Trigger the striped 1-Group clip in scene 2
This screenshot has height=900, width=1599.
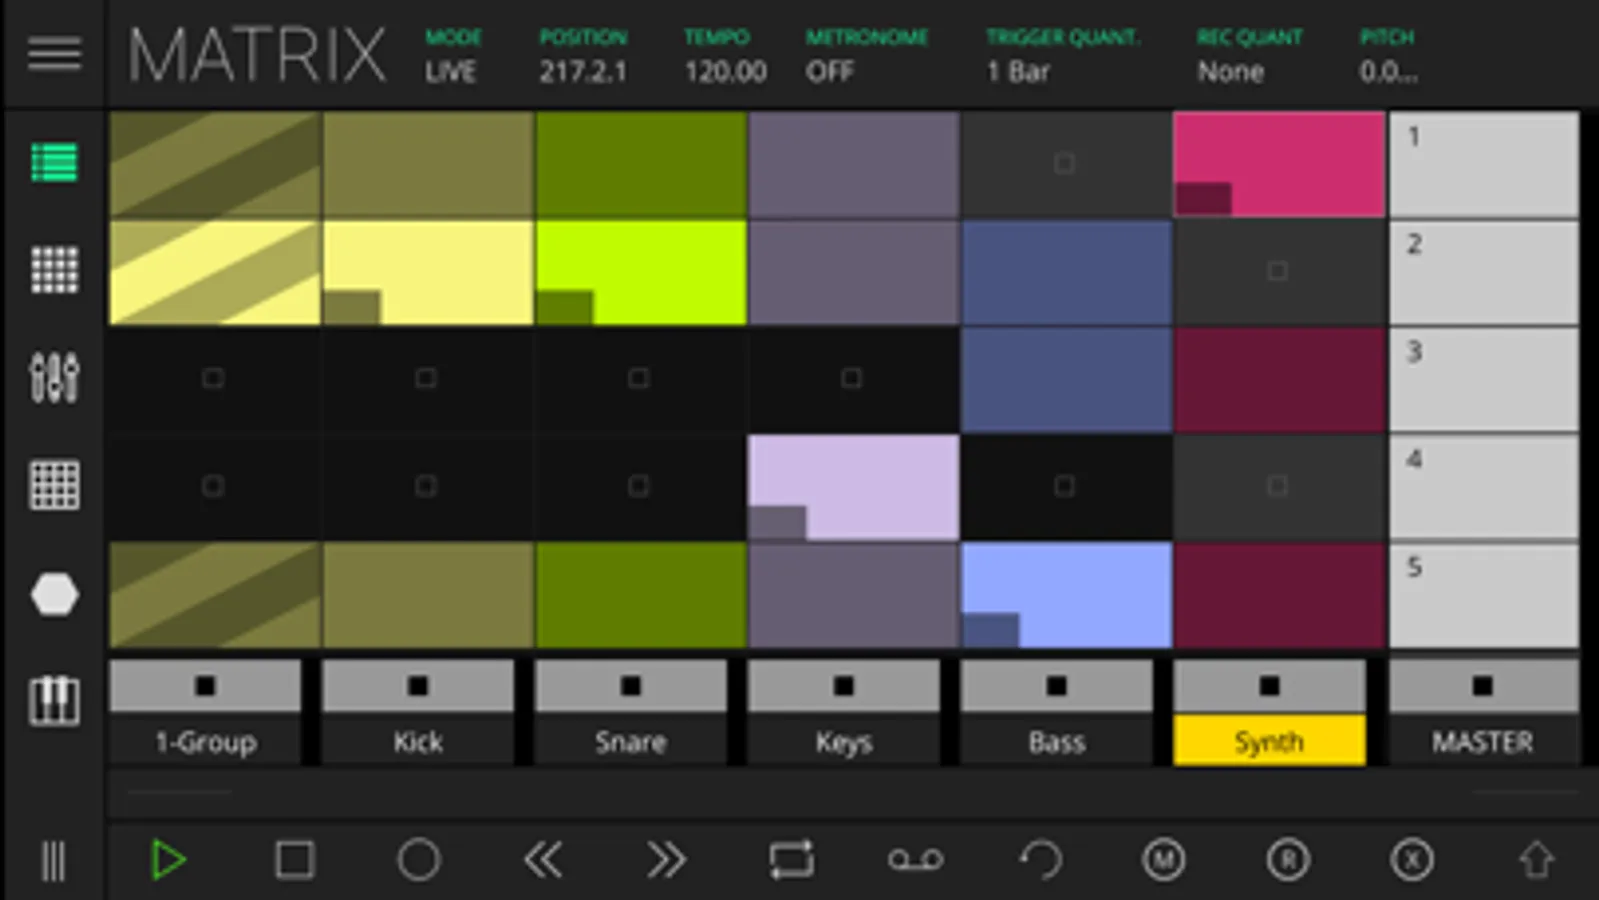tap(215, 272)
